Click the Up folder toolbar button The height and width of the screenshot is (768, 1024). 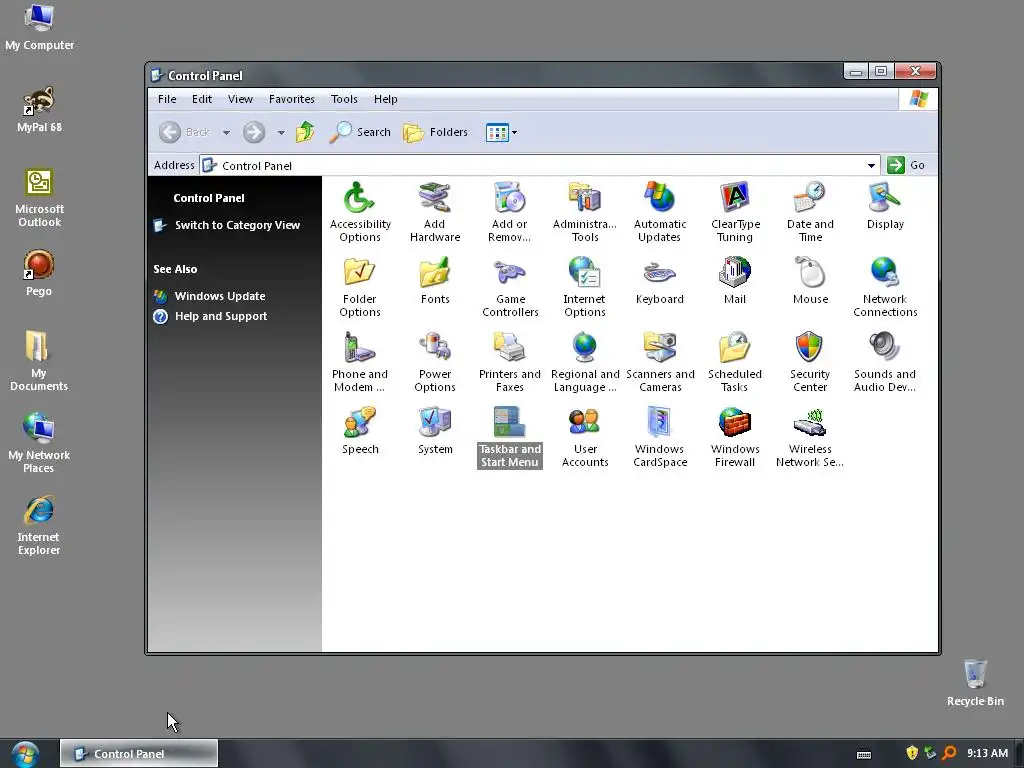tap(304, 133)
